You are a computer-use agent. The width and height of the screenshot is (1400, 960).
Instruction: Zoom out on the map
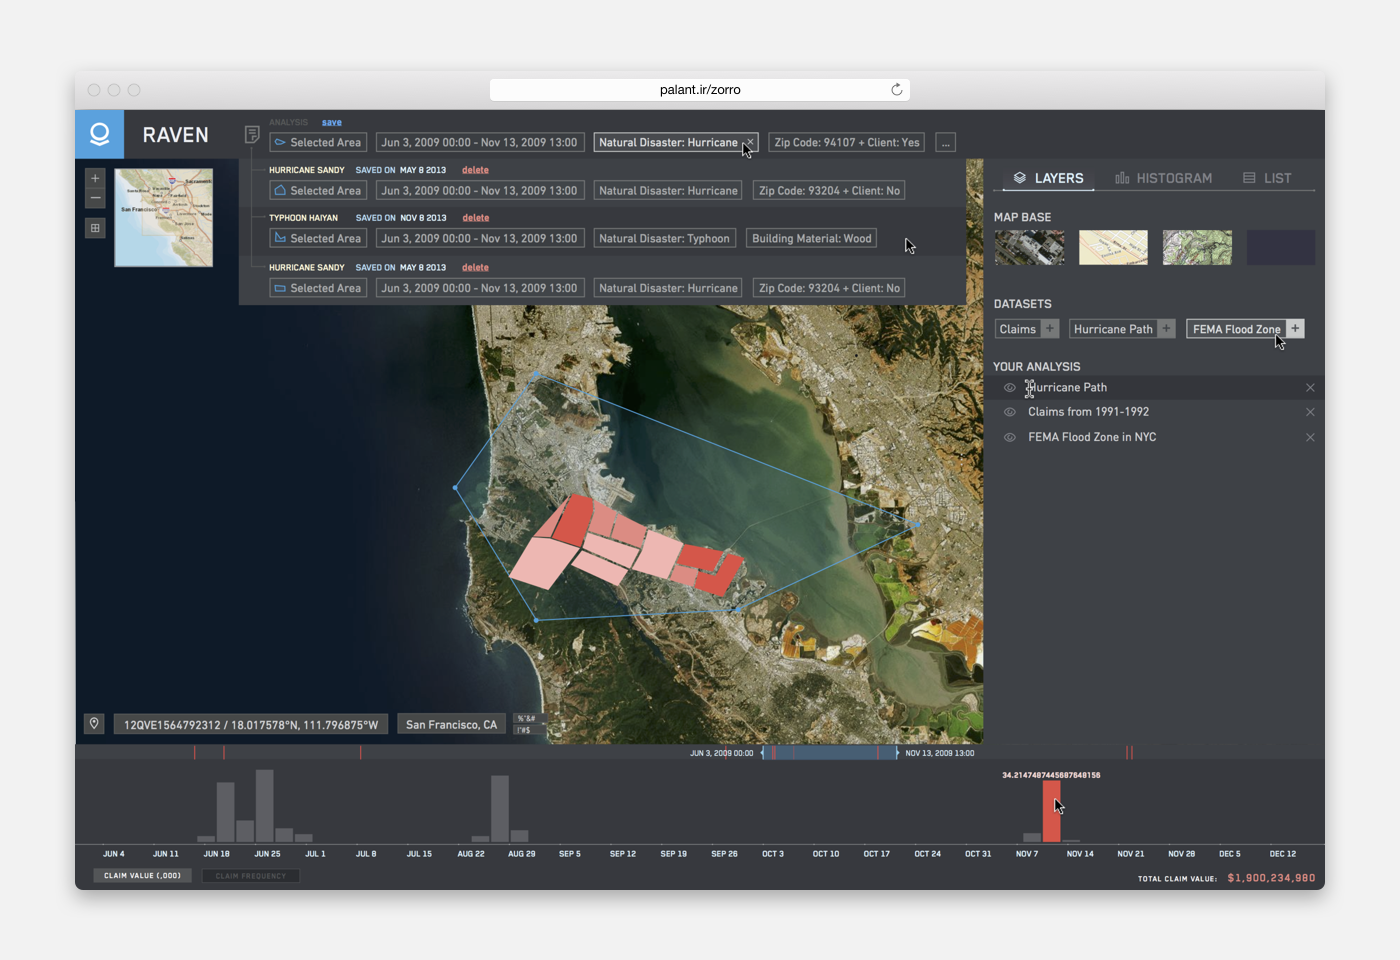(x=95, y=198)
